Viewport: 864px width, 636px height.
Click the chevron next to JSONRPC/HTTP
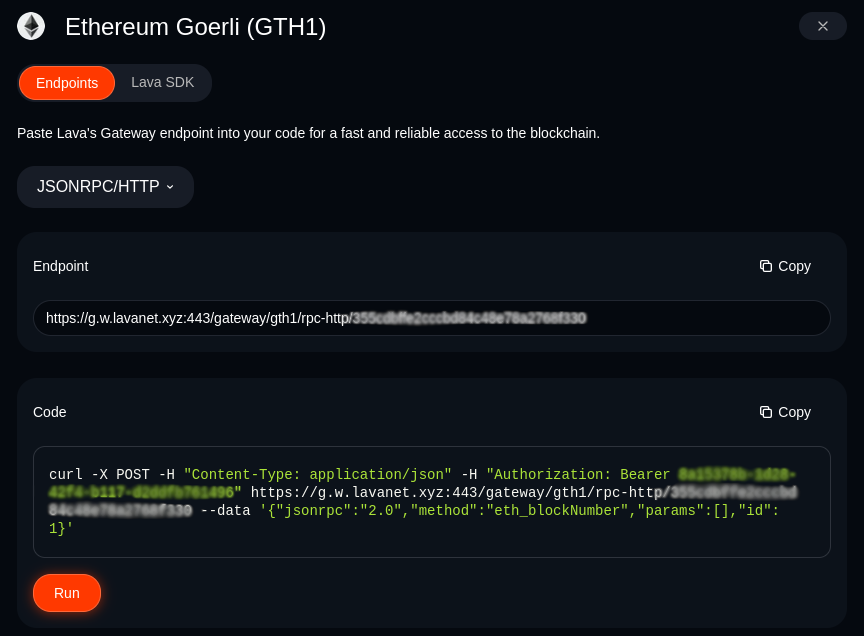pos(170,187)
